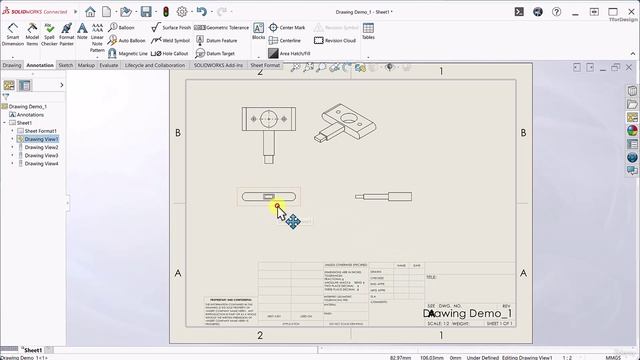Add a Surface Finish symbol
Viewport: 640px width, 360px height.
pyautogui.click(x=171, y=27)
